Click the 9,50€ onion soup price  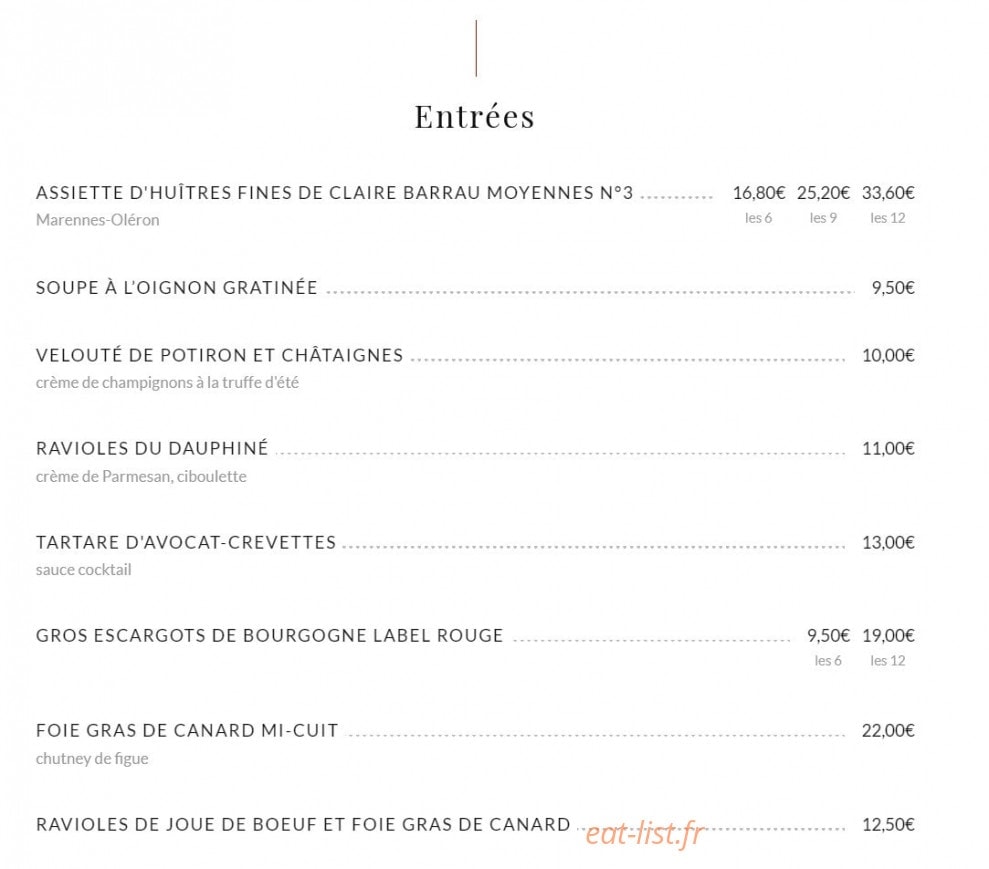893,288
